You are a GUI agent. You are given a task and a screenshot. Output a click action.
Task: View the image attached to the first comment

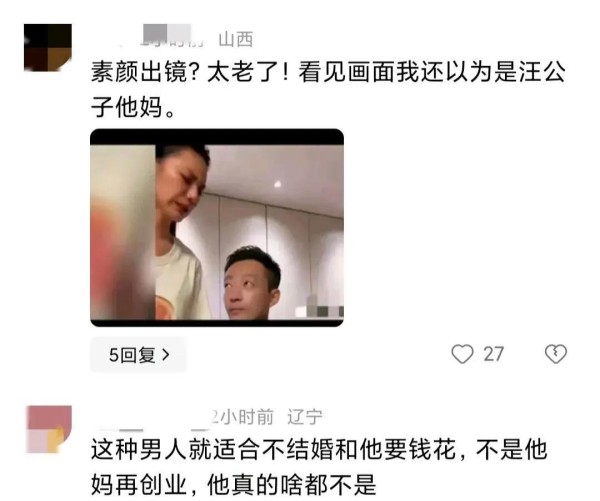[x=217, y=228]
